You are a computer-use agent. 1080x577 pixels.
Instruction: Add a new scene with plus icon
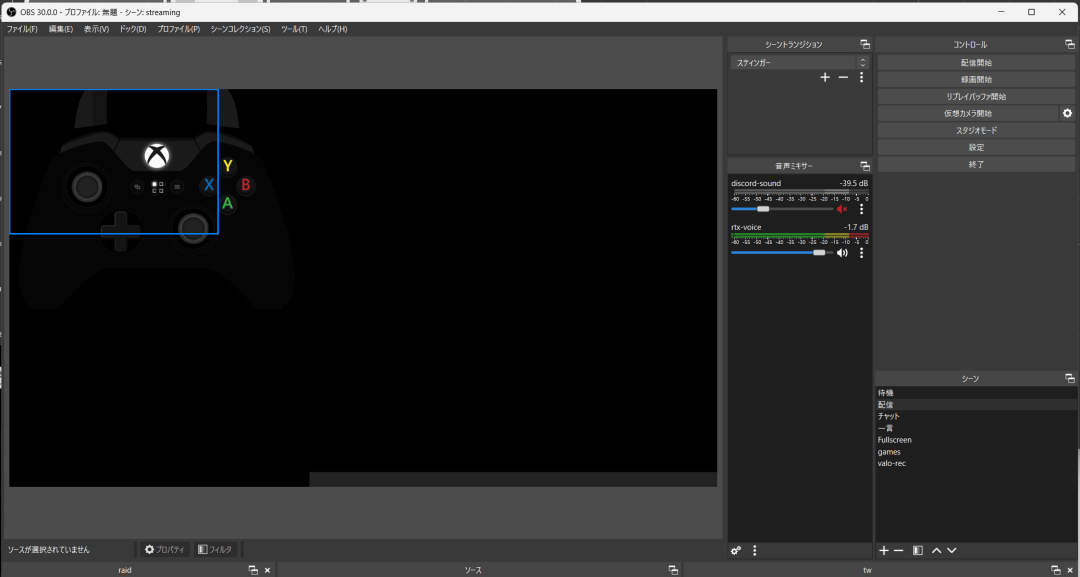coord(883,550)
